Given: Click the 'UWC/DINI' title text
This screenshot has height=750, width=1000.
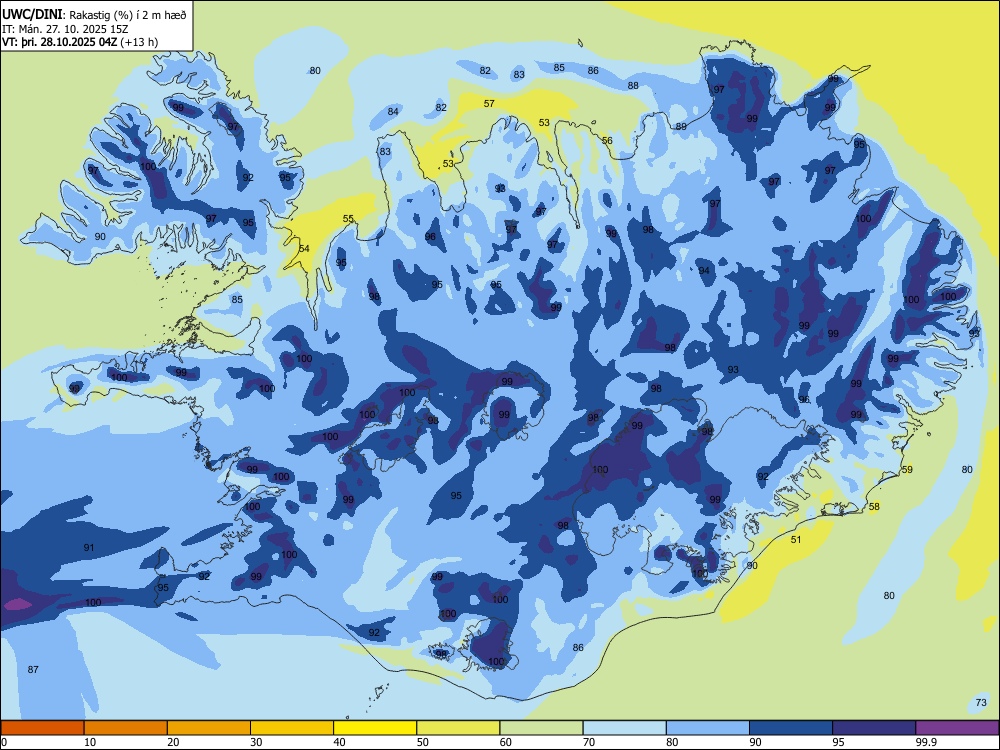Looking at the screenshot, I should [32, 14].
